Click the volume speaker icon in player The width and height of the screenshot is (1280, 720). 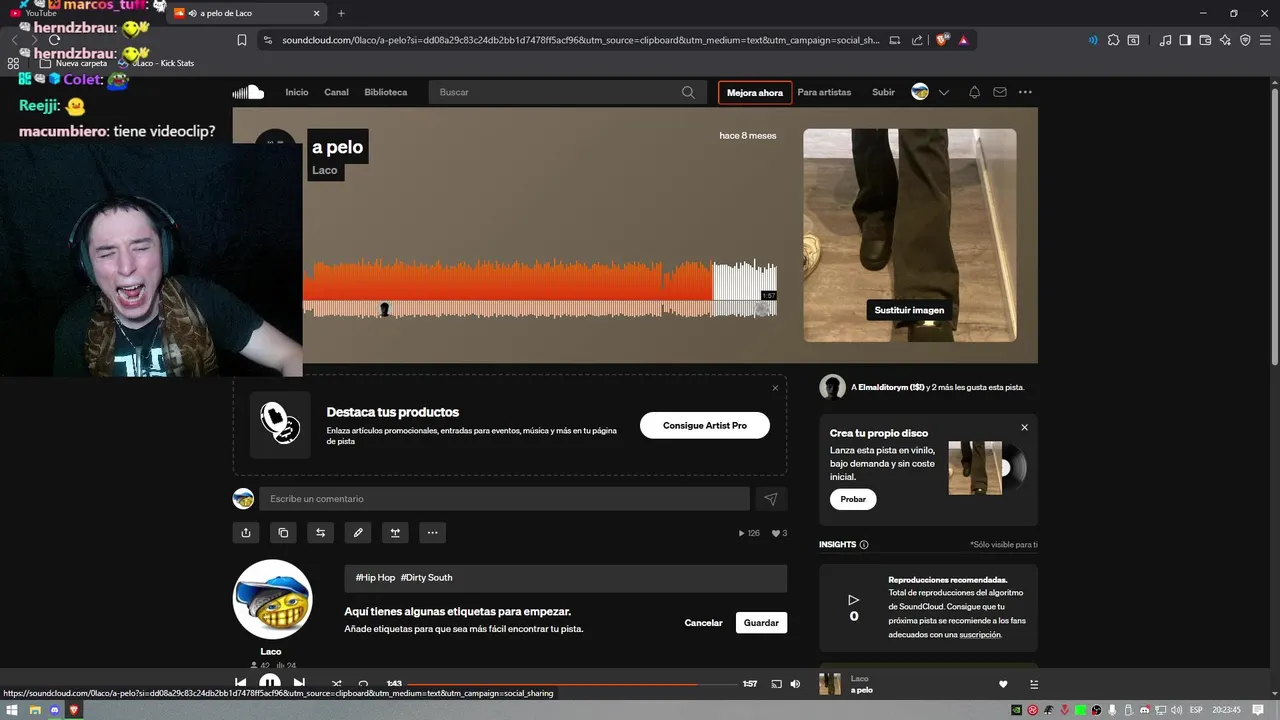795,684
